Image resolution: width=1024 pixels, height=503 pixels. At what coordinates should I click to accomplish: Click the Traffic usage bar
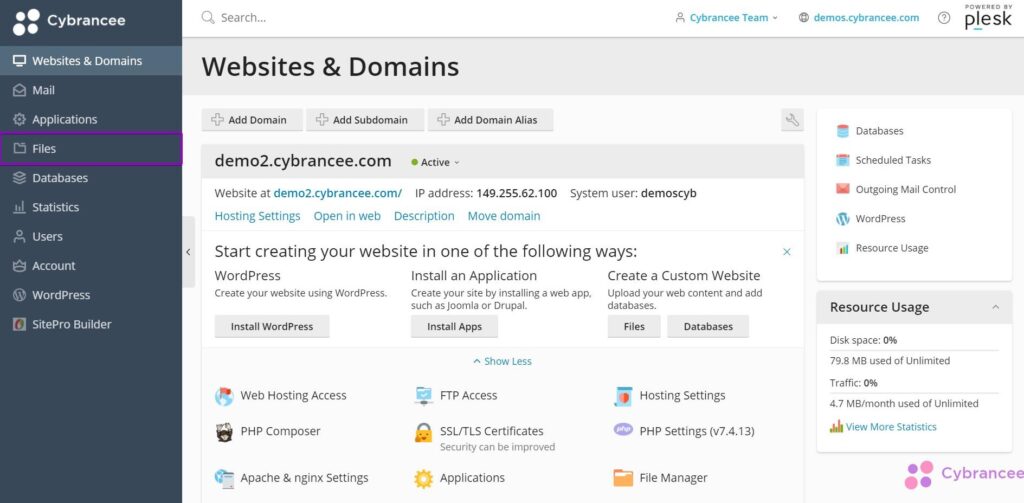click(x=914, y=393)
